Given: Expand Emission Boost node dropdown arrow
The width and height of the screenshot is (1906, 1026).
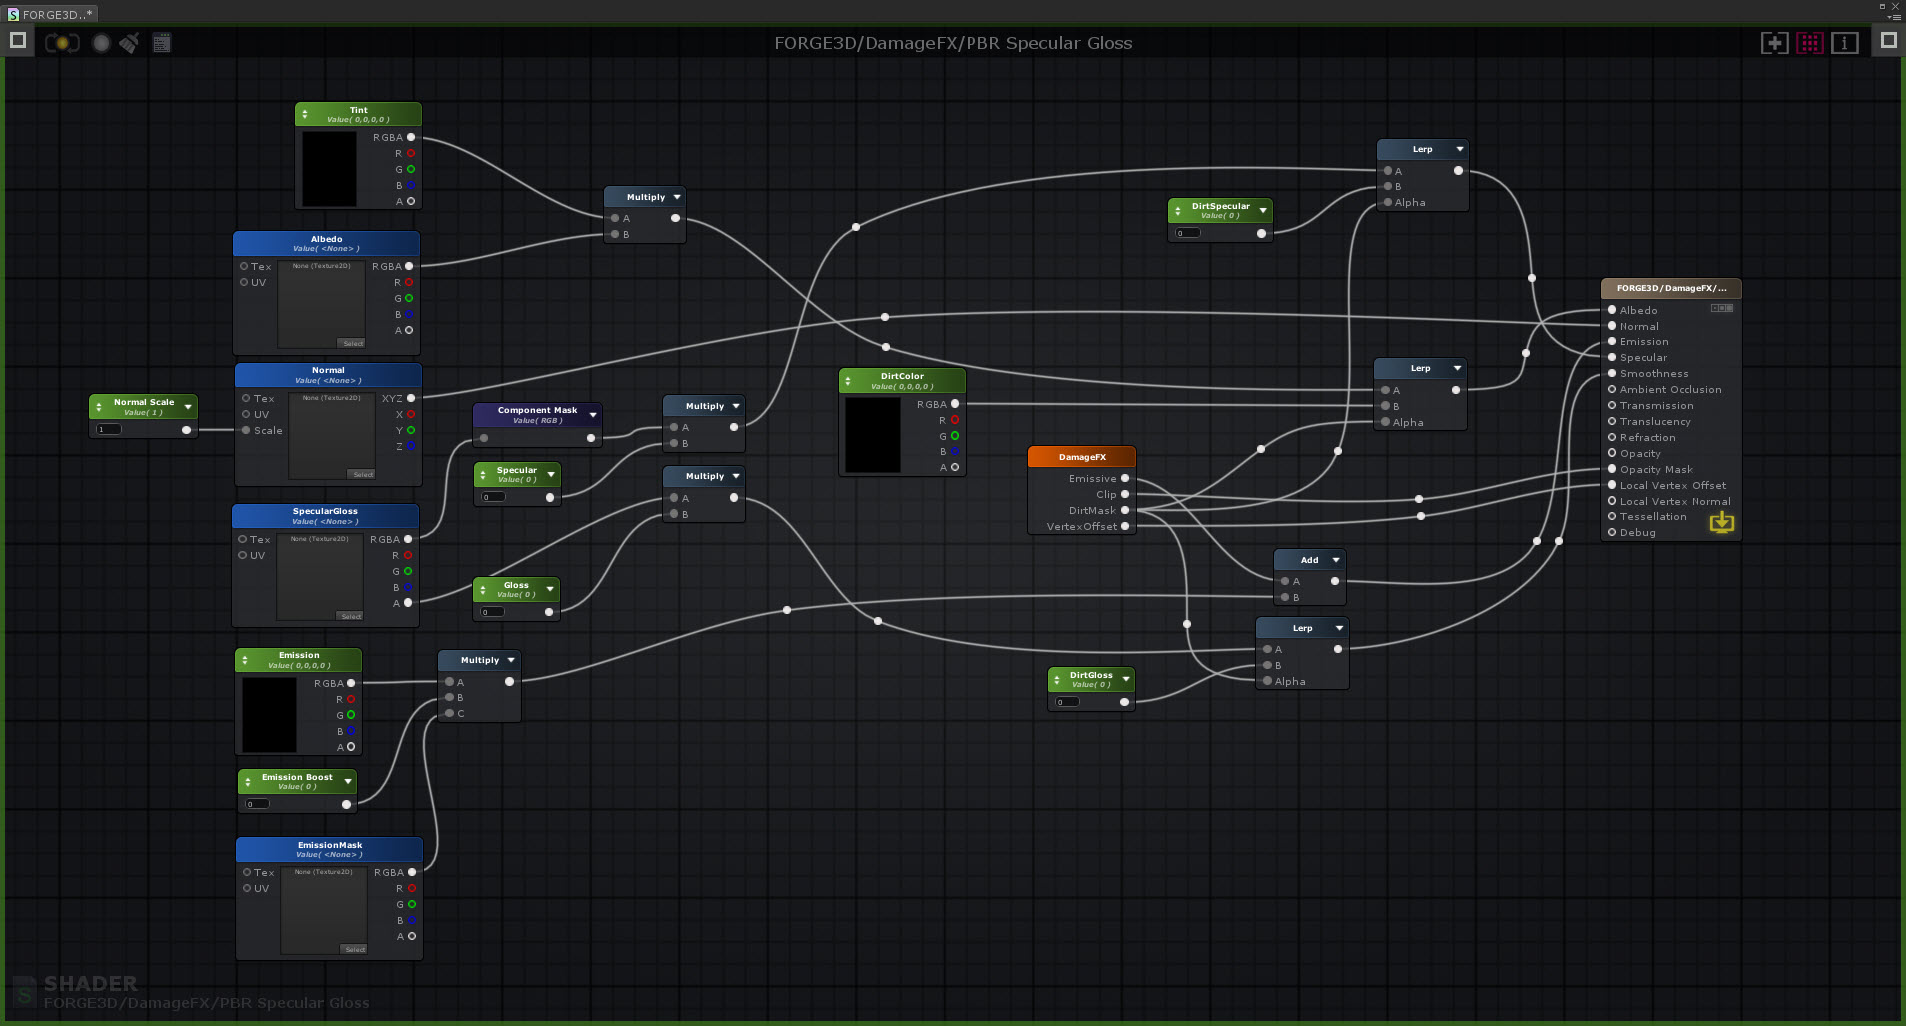Looking at the screenshot, I should click(x=348, y=781).
